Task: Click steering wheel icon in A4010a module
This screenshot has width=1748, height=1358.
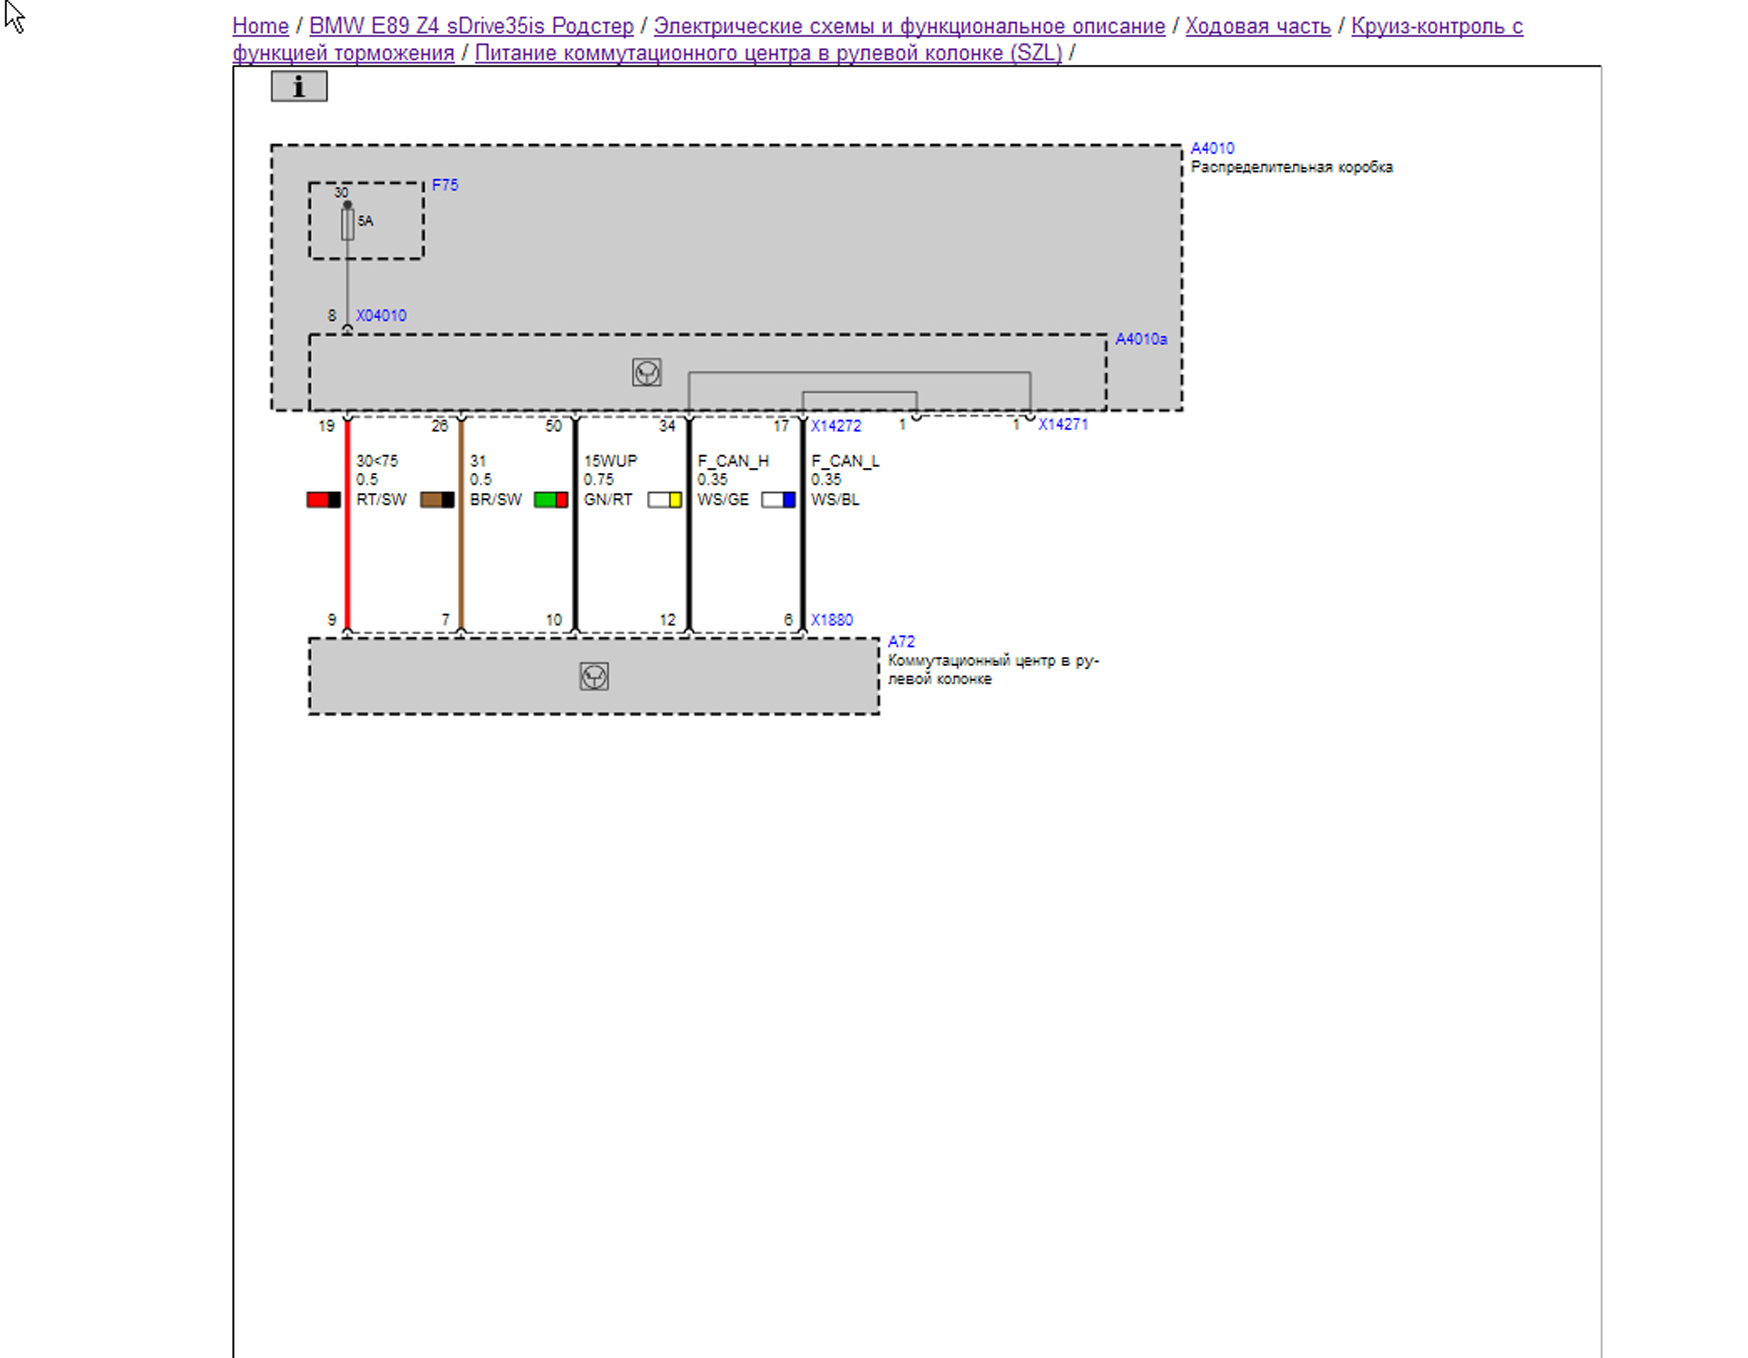Action: point(646,373)
